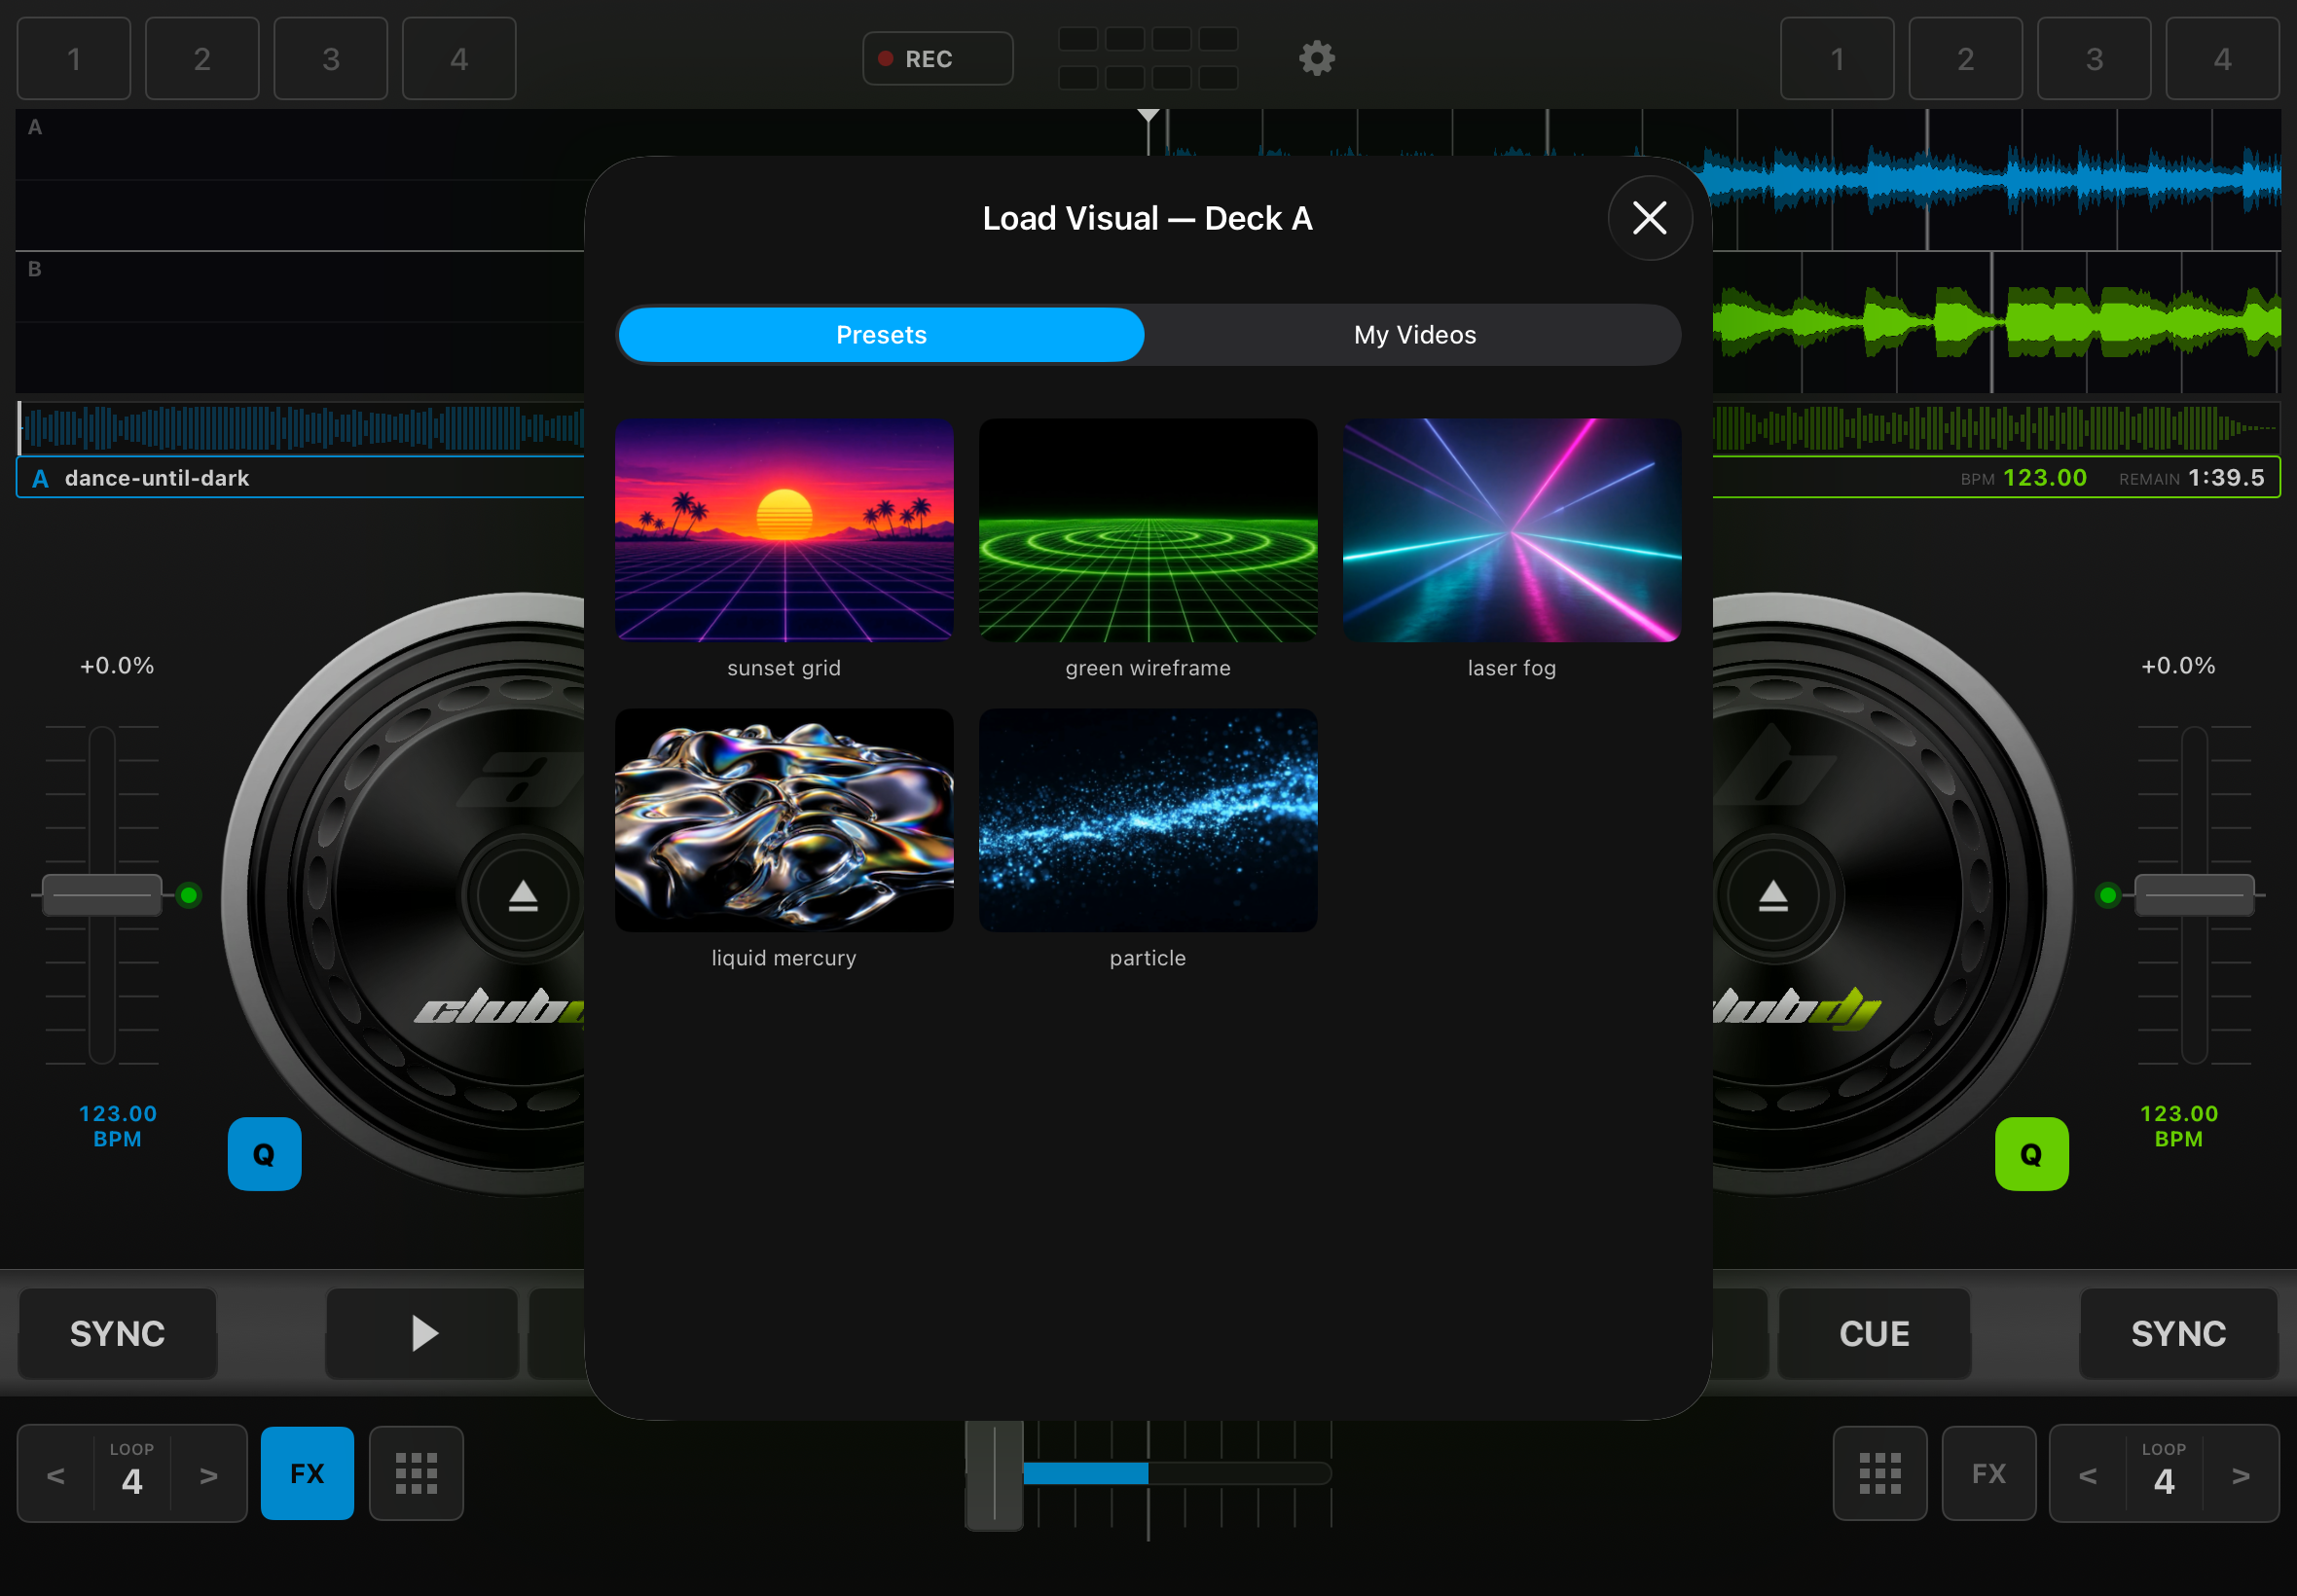Viewport: 2297px width, 1596px height.
Task: Switch to the Presets tab
Action: [881, 335]
